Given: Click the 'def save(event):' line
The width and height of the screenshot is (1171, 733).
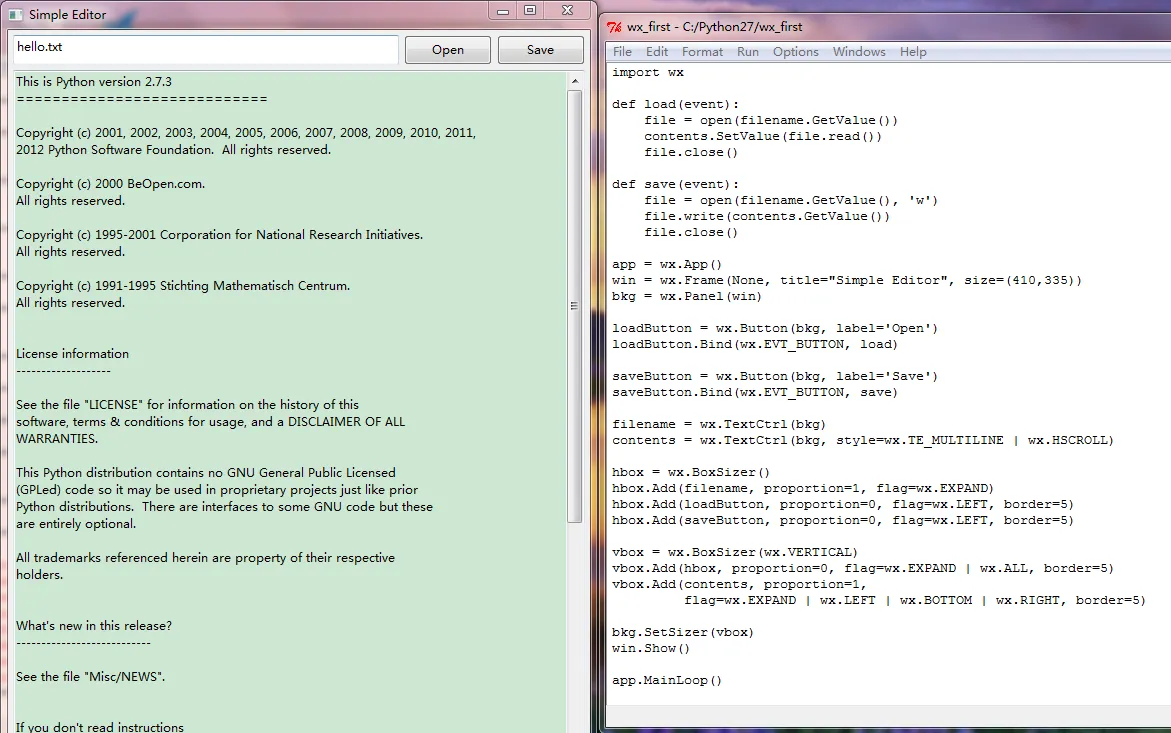Looking at the screenshot, I should pyautogui.click(x=675, y=184).
